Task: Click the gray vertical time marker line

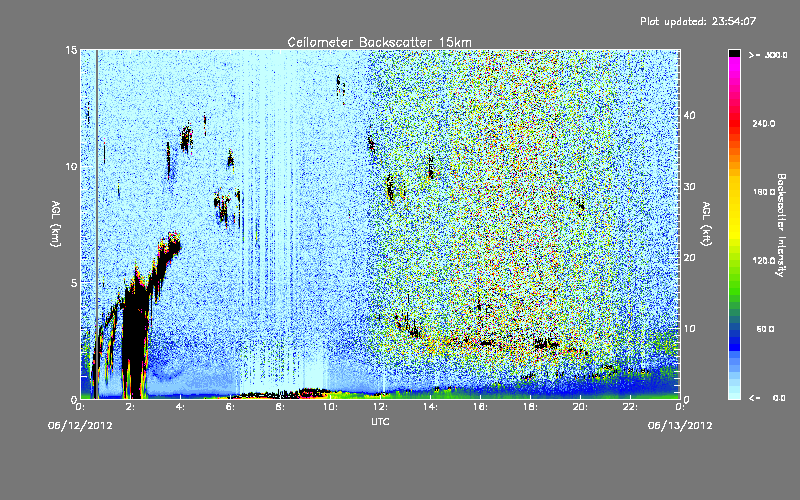Action: (x=97, y=224)
